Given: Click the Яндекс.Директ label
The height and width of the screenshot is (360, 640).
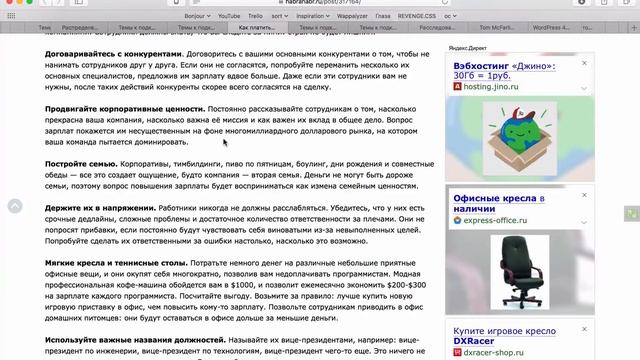Looking at the screenshot, I should point(467,48).
